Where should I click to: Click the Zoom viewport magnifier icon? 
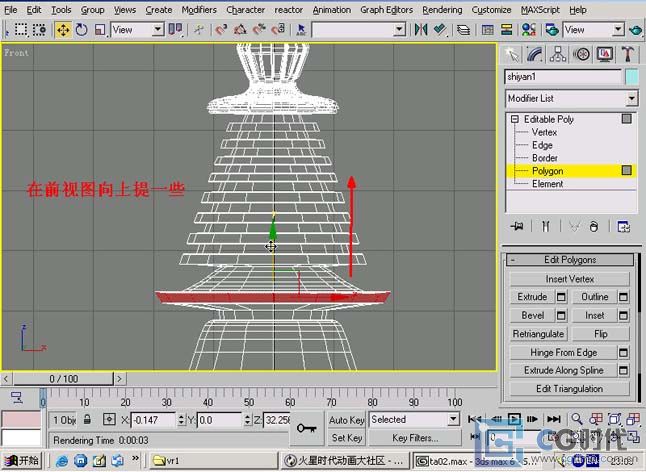pyautogui.click(x=577, y=419)
